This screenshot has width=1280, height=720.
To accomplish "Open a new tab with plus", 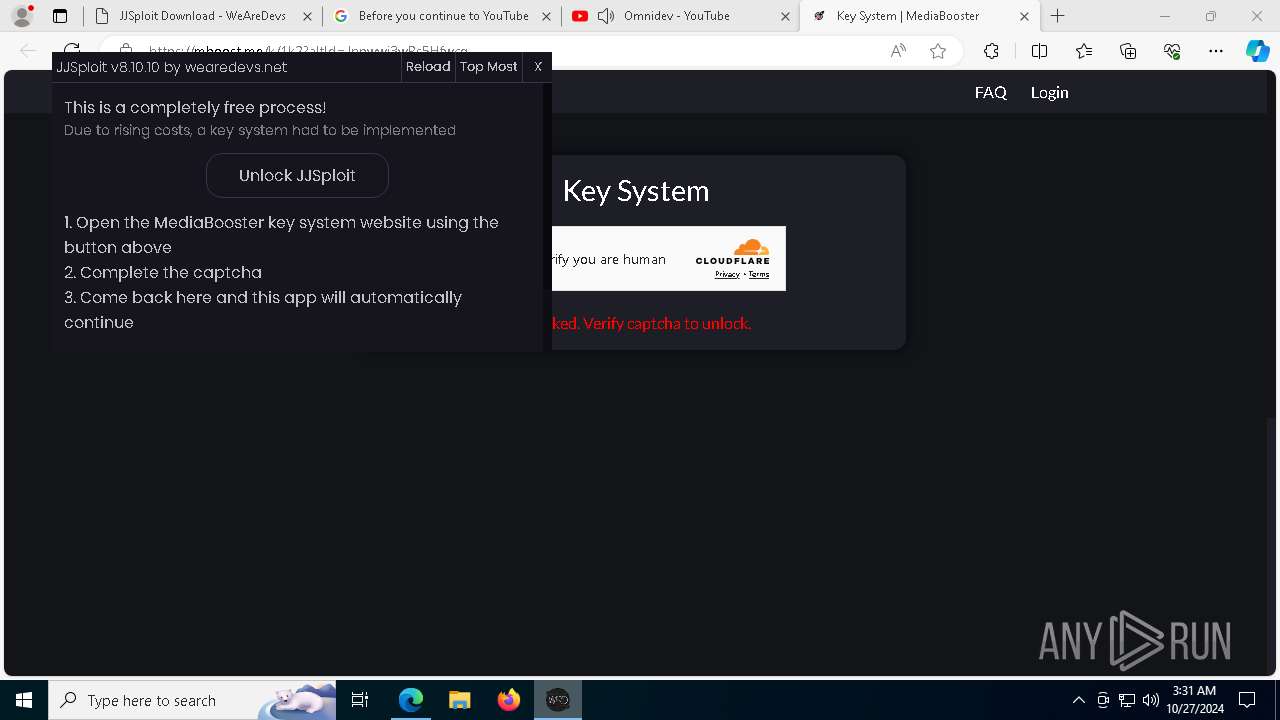I will click(1058, 16).
